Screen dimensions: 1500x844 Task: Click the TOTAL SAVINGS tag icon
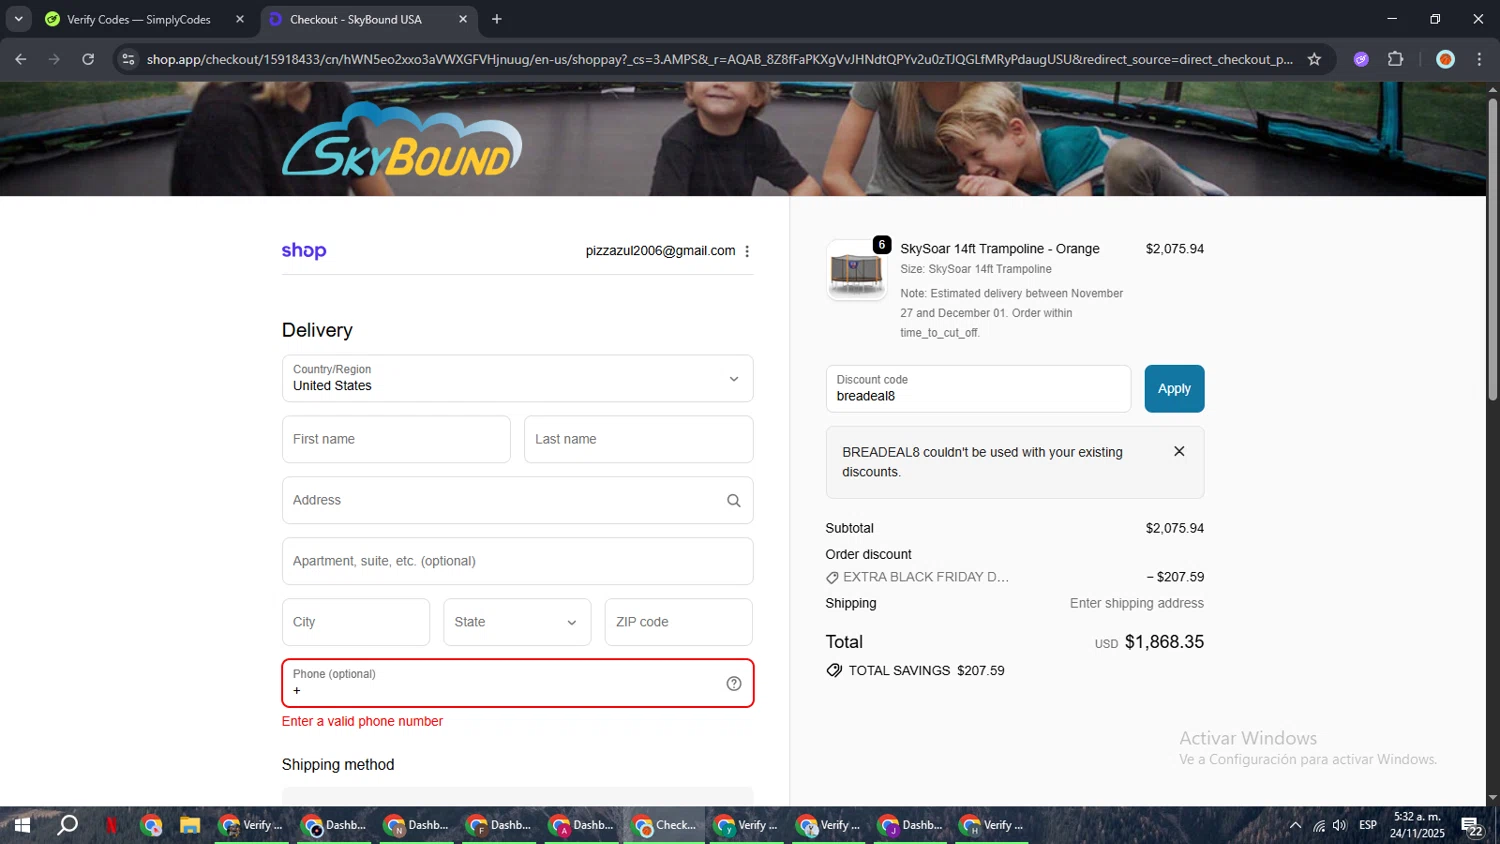834,671
